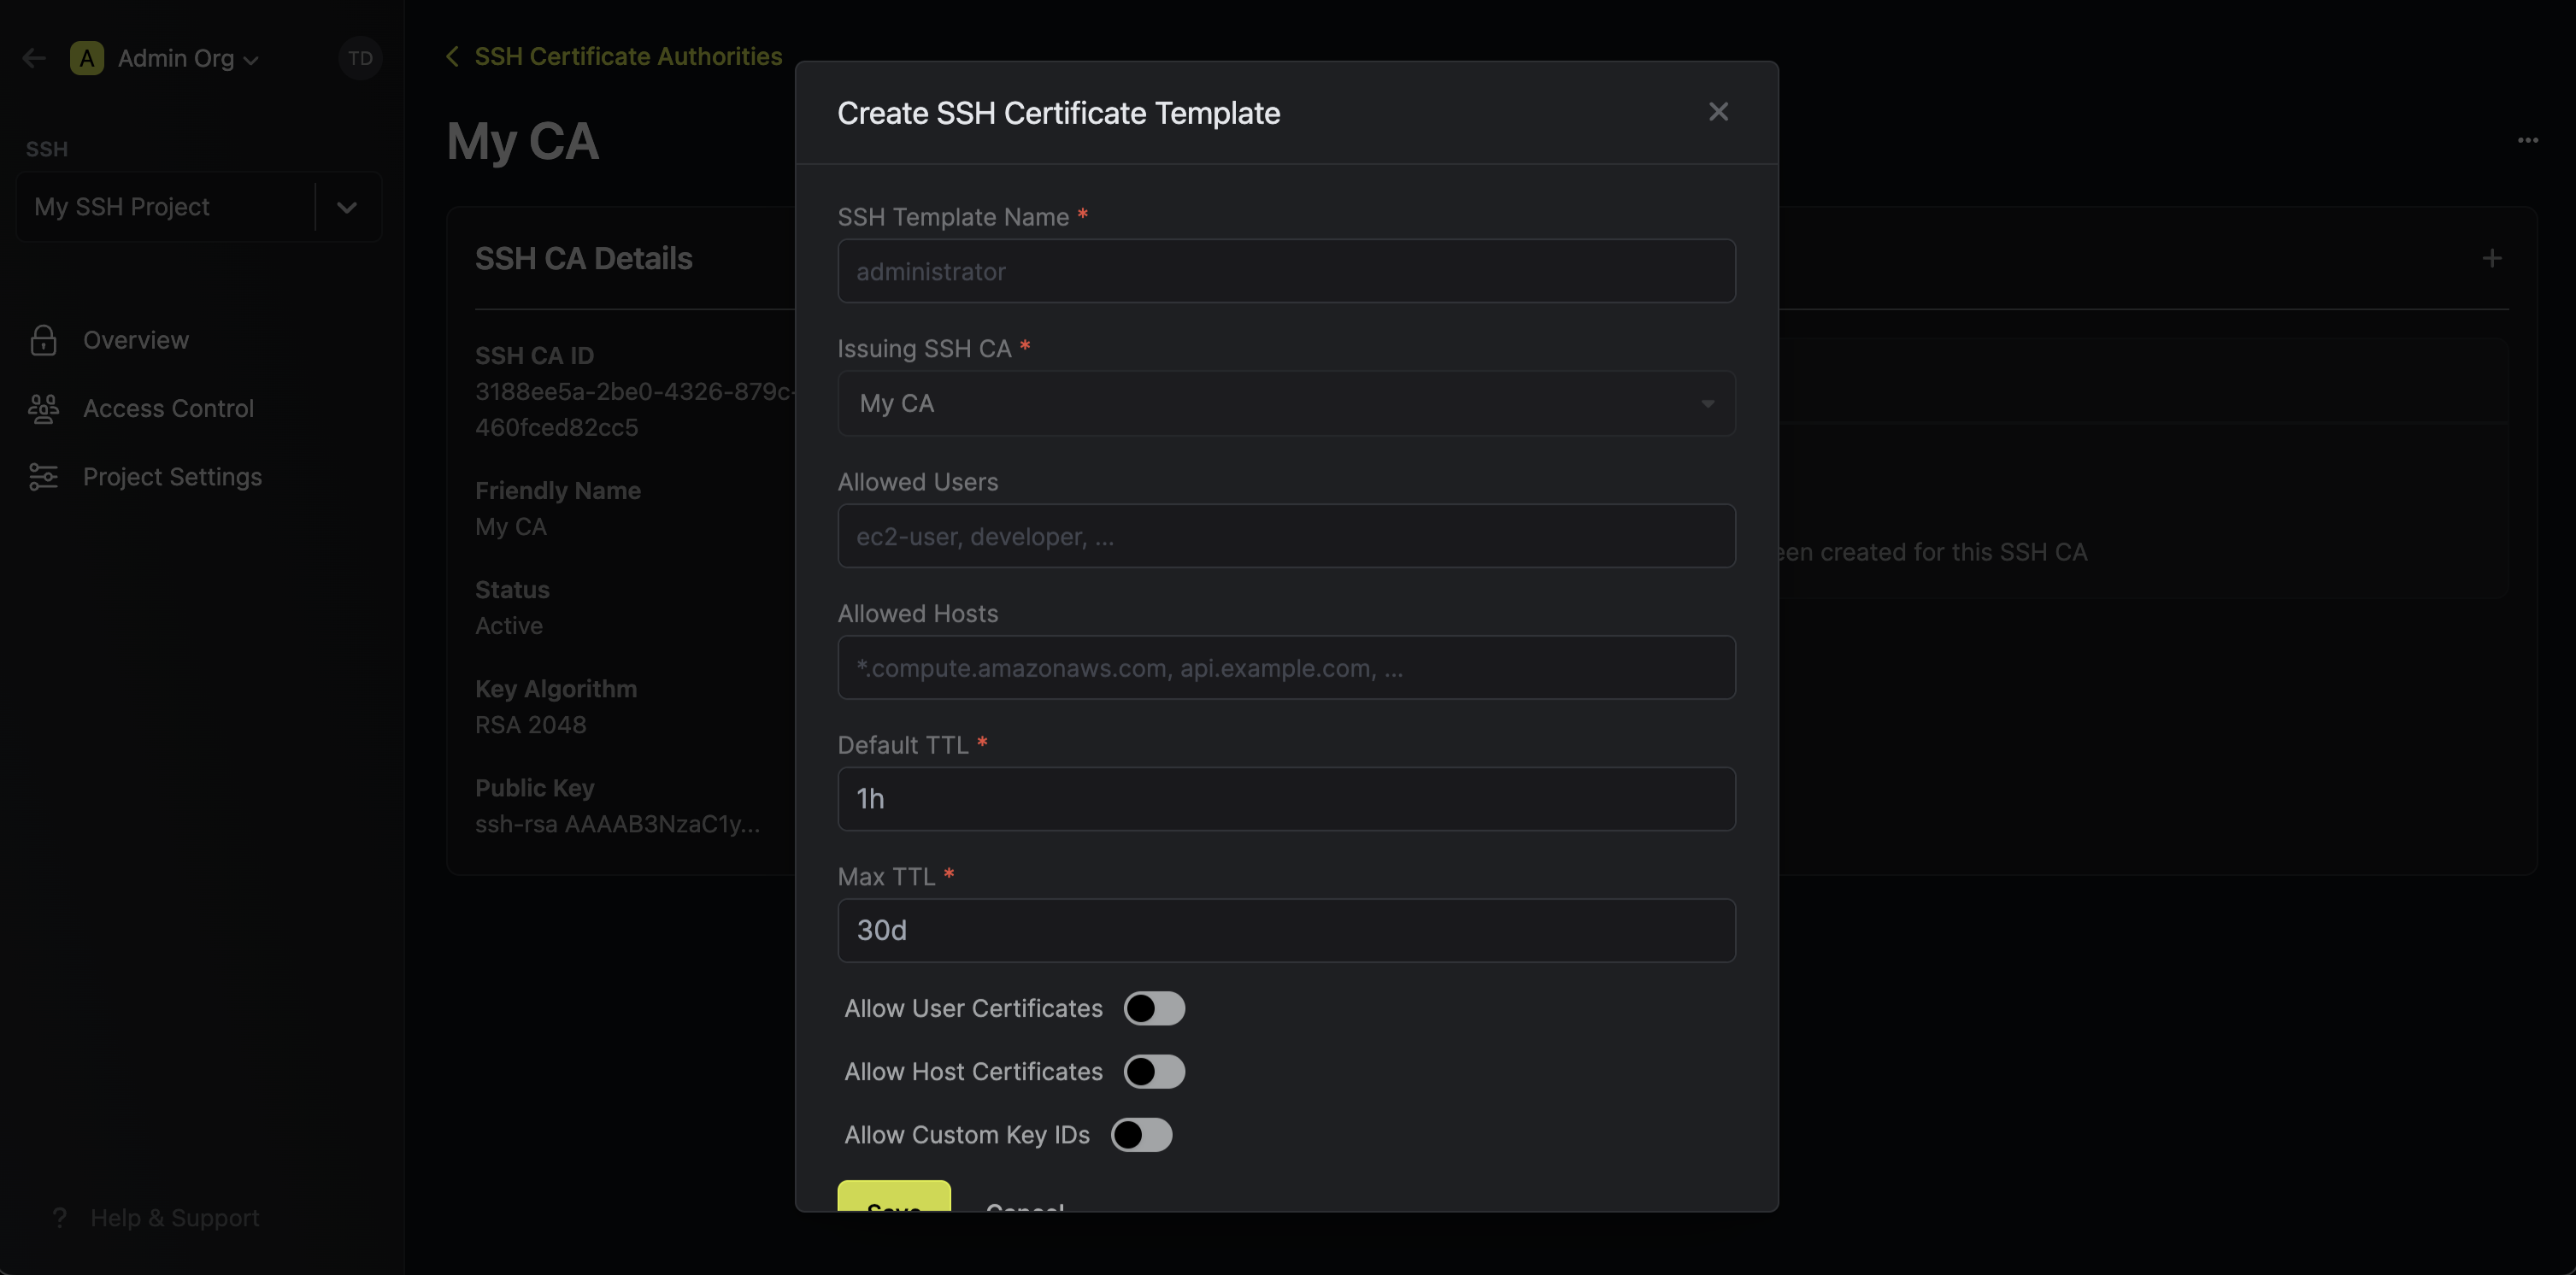Navigate to Access Control section
2576x1275 pixels.
click(167, 409)
